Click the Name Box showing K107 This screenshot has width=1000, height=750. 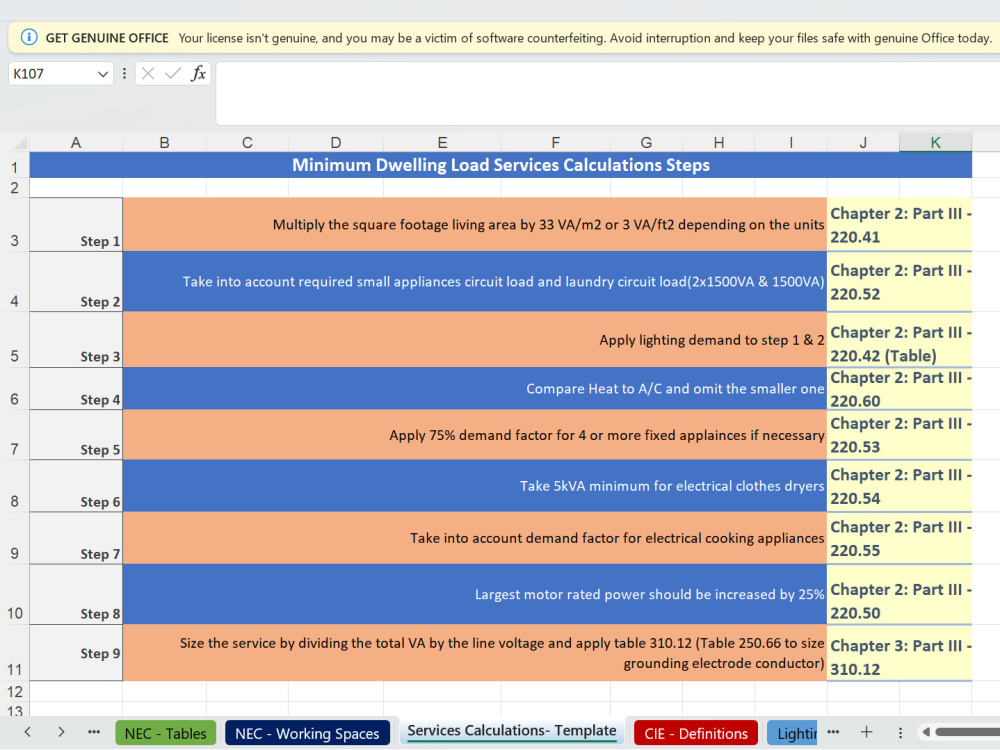pyautogui.click(x=53, y=74)
